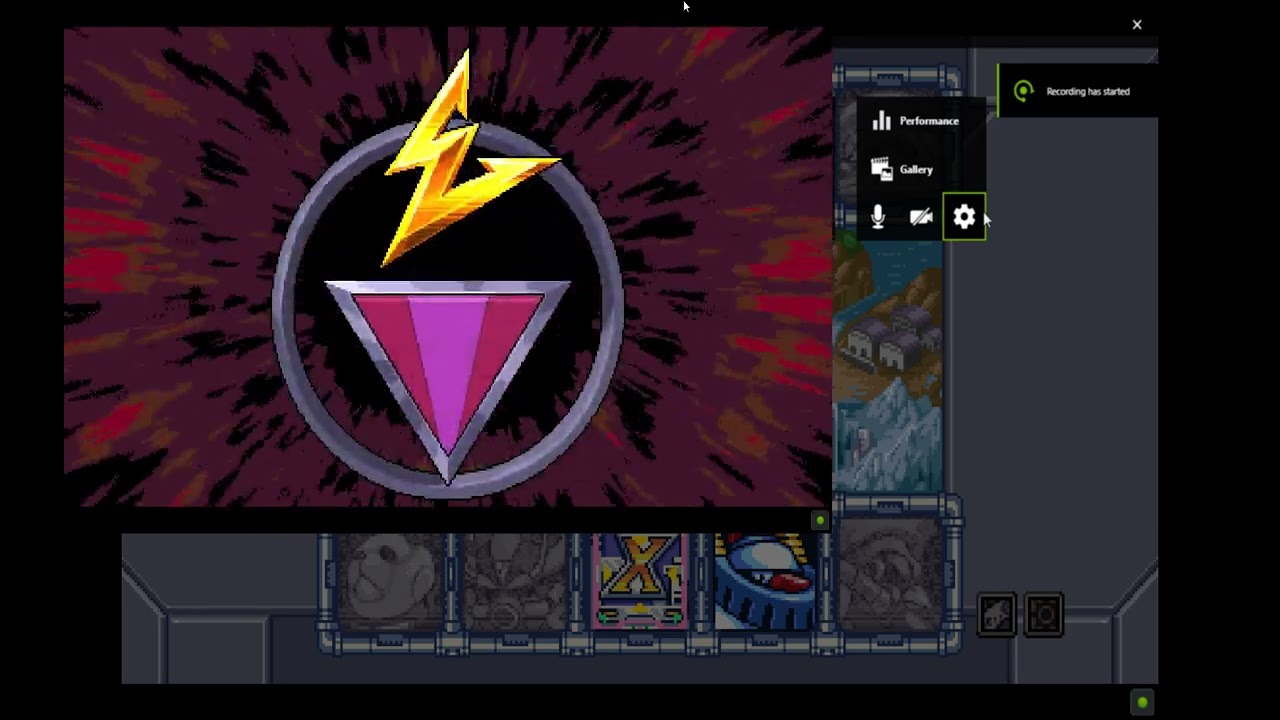
Task: Close the overlay with the X button
Action: tap(1137, 25)
